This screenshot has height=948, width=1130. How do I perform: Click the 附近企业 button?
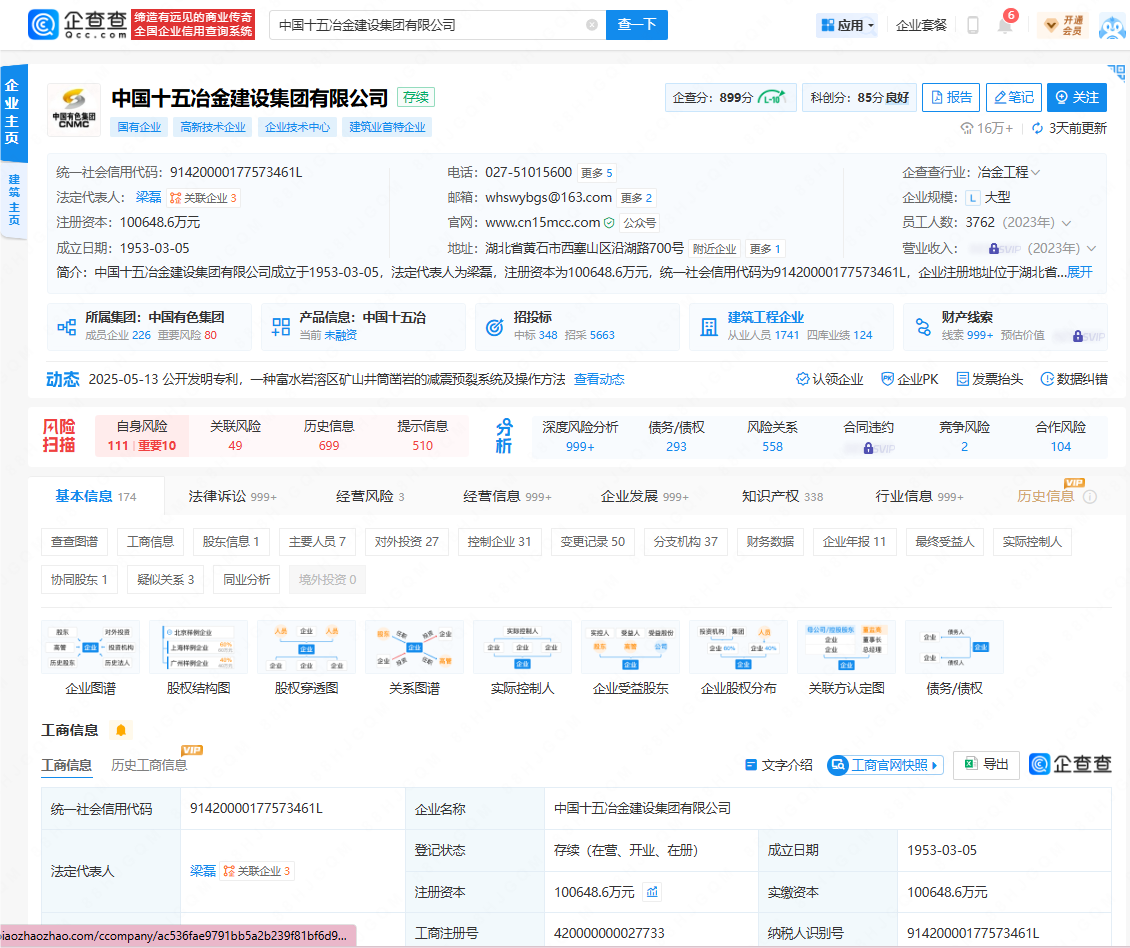coord(713,249)
